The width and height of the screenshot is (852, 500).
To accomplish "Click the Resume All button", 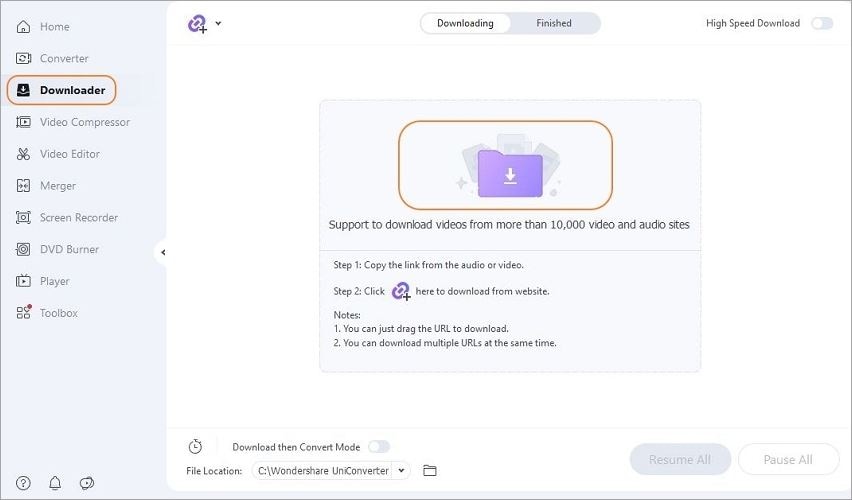I will point(680,460).
